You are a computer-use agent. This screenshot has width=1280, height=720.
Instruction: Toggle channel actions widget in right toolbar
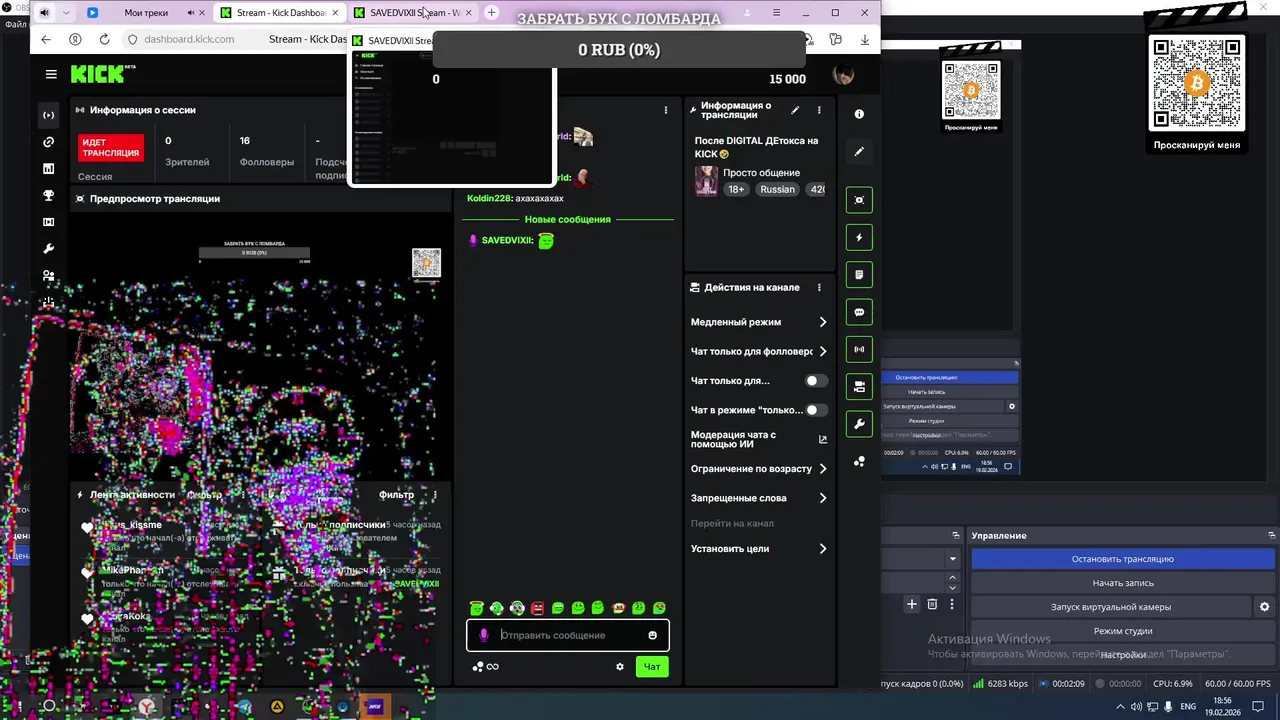[x=859, y=387]
